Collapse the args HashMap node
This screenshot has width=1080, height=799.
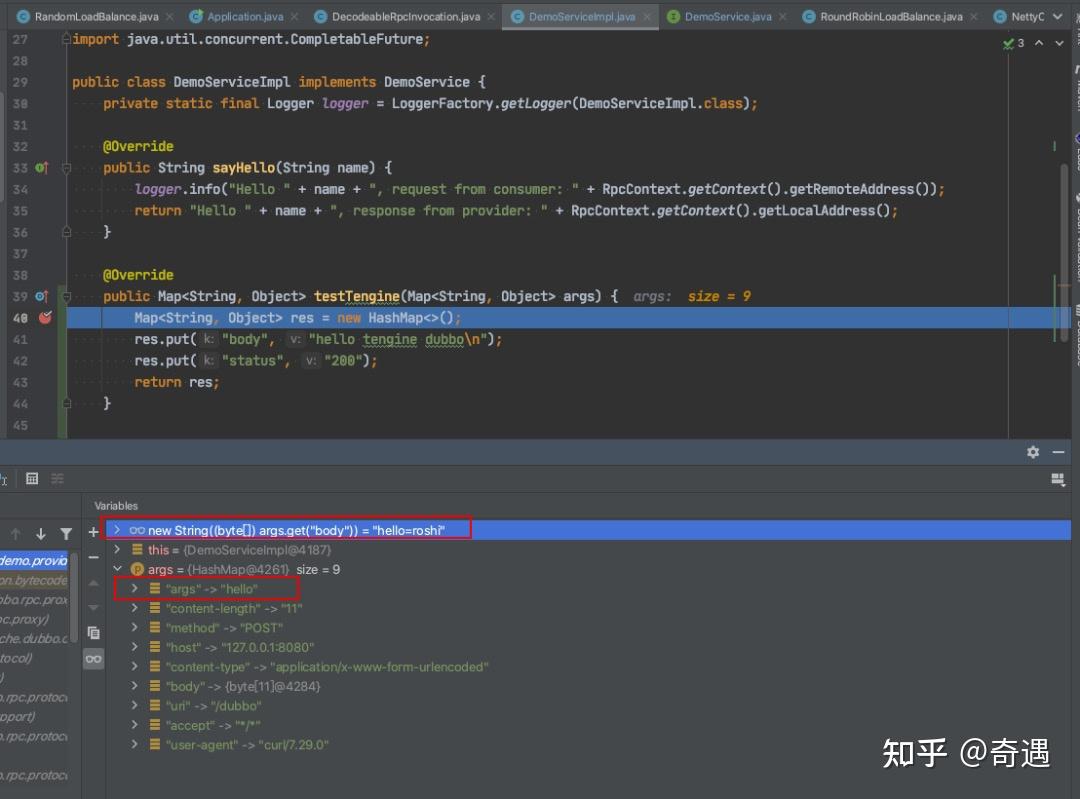[x=117, y=569]
